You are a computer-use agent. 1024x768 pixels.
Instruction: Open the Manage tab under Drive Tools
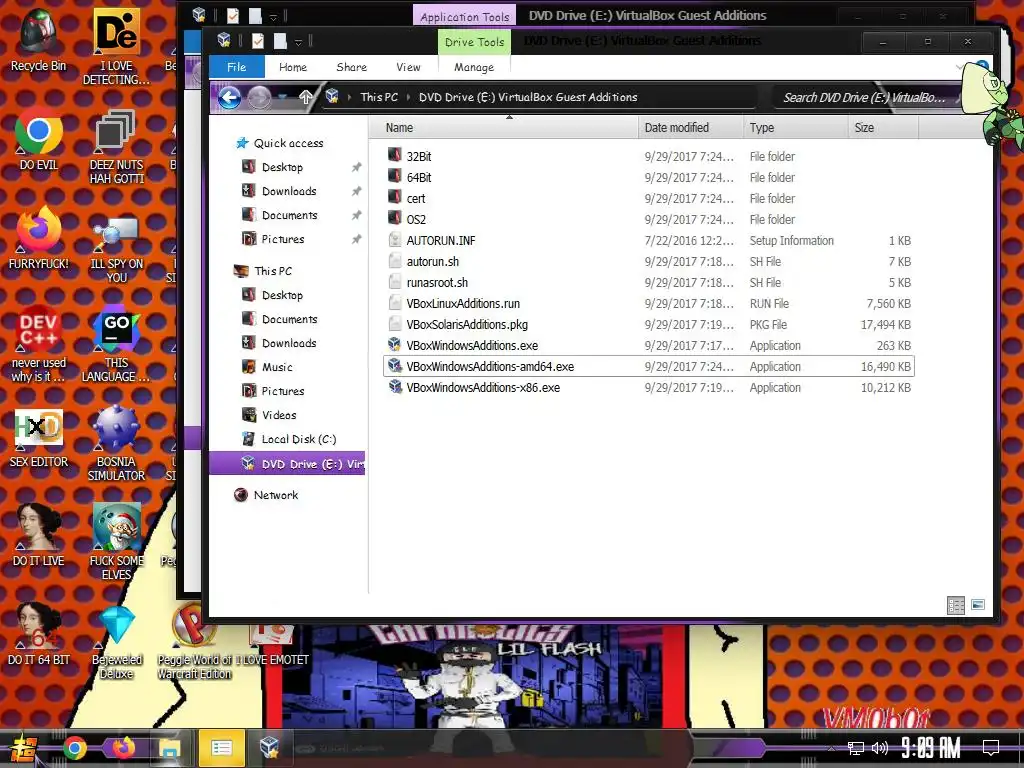coord(473,67)
